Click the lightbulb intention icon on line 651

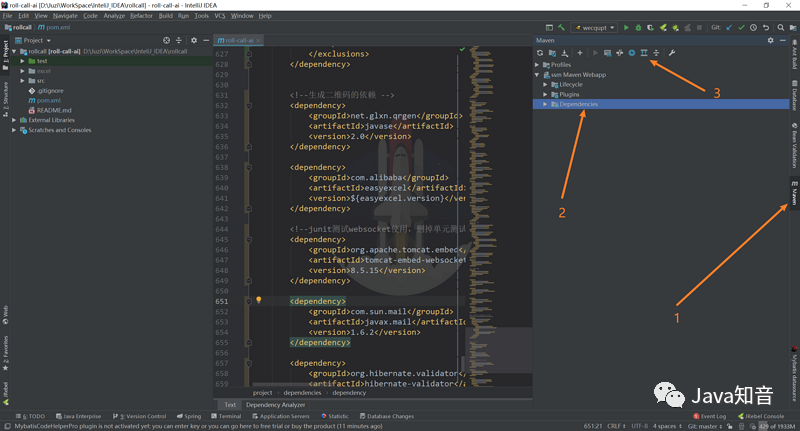click(x=259, y=300)
